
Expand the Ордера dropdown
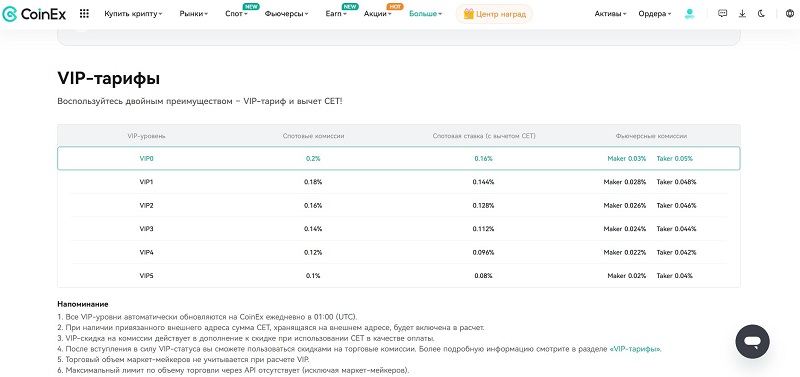coord(655,14)
